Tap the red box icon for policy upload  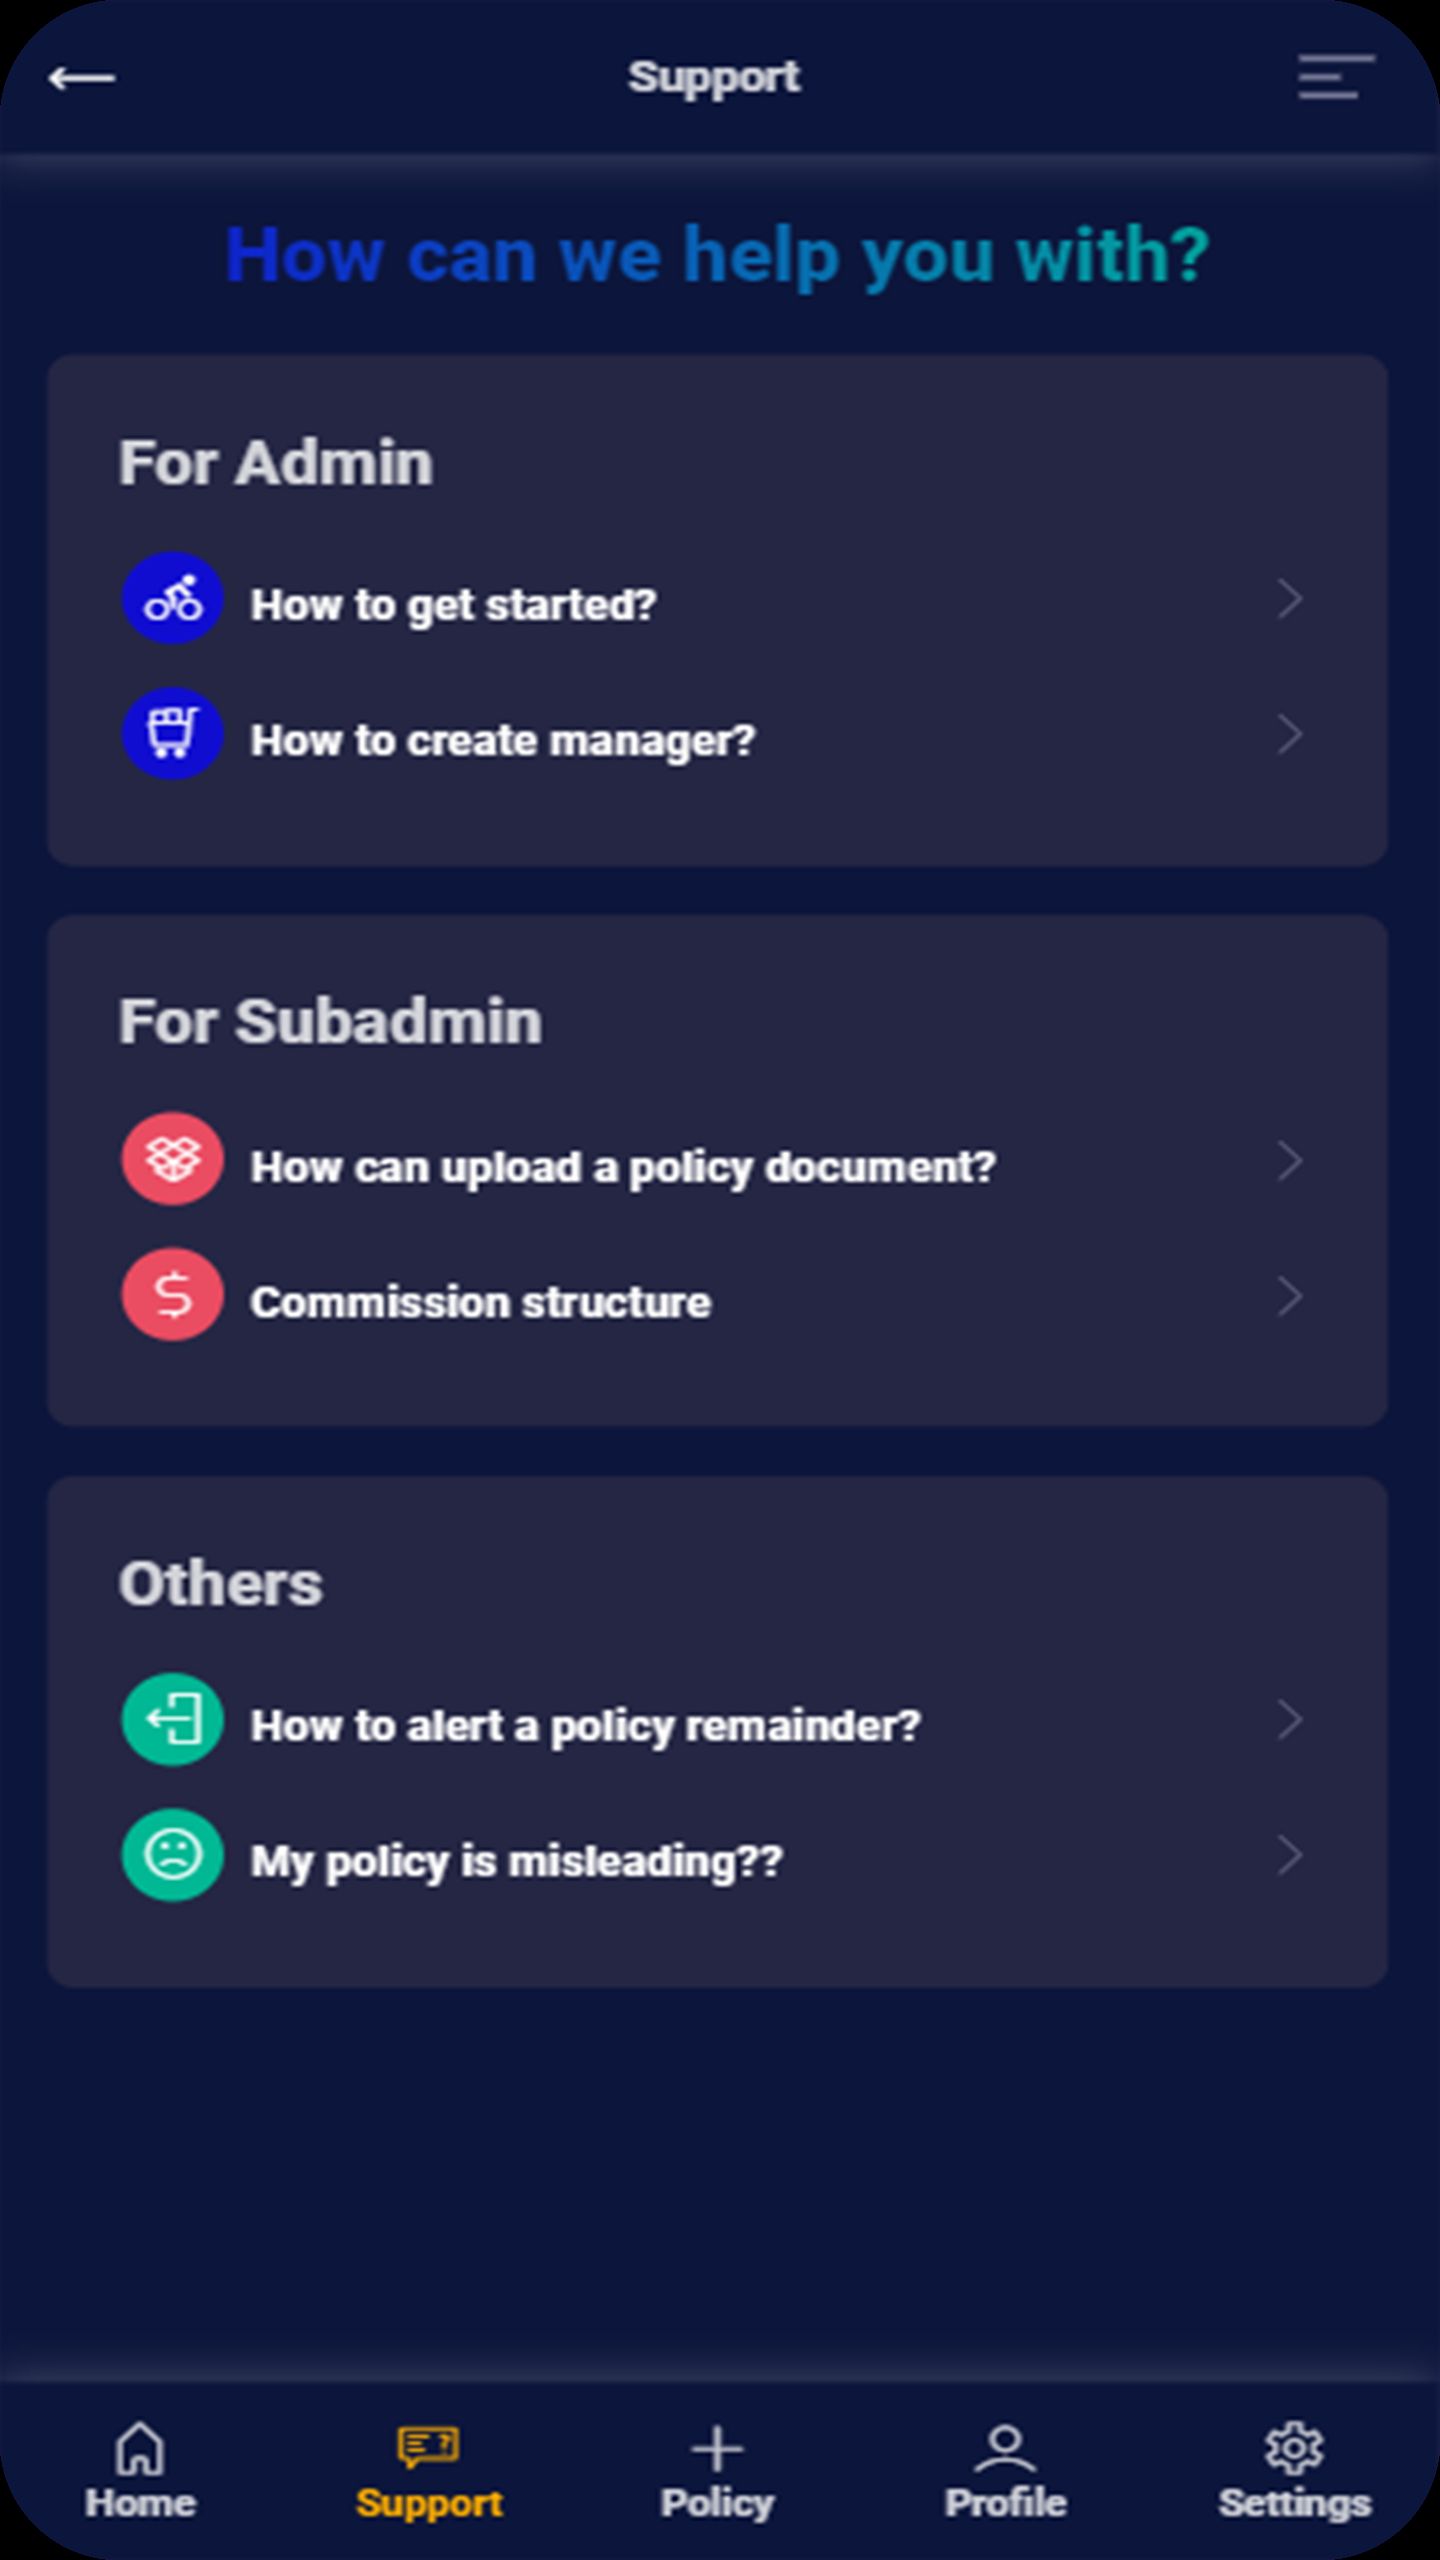[x=172, y=1159]
